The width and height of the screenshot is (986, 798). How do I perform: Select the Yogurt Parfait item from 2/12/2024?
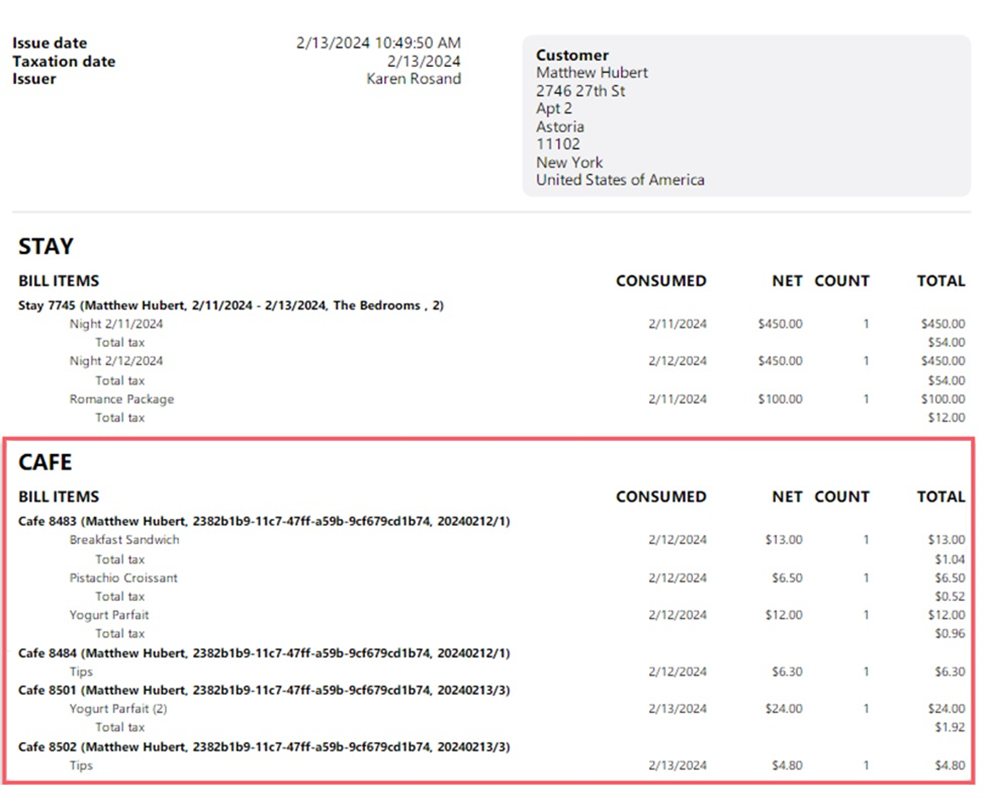coord(109,615)
